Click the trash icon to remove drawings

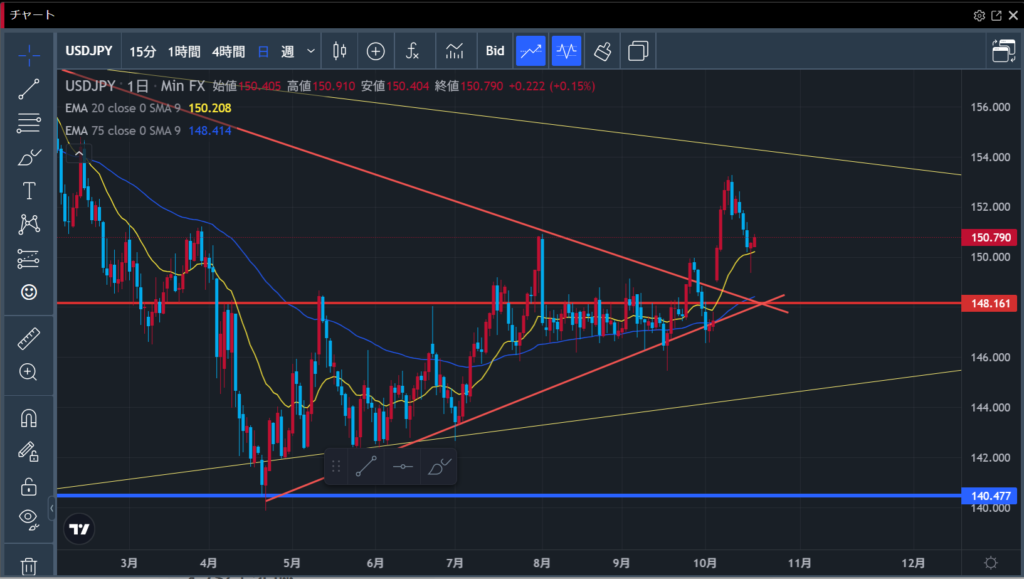[29, 566]
